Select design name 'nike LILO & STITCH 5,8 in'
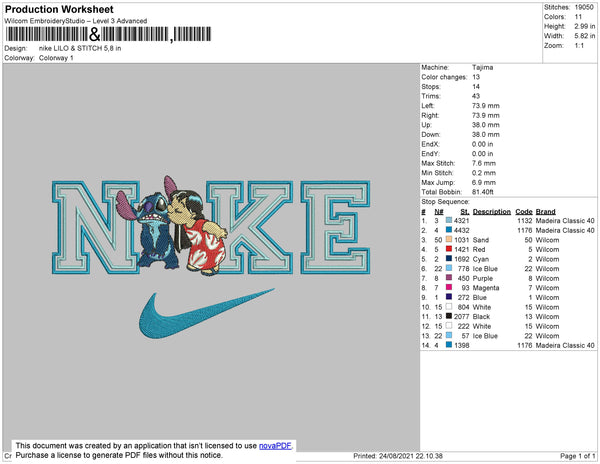 coord(80,48)
